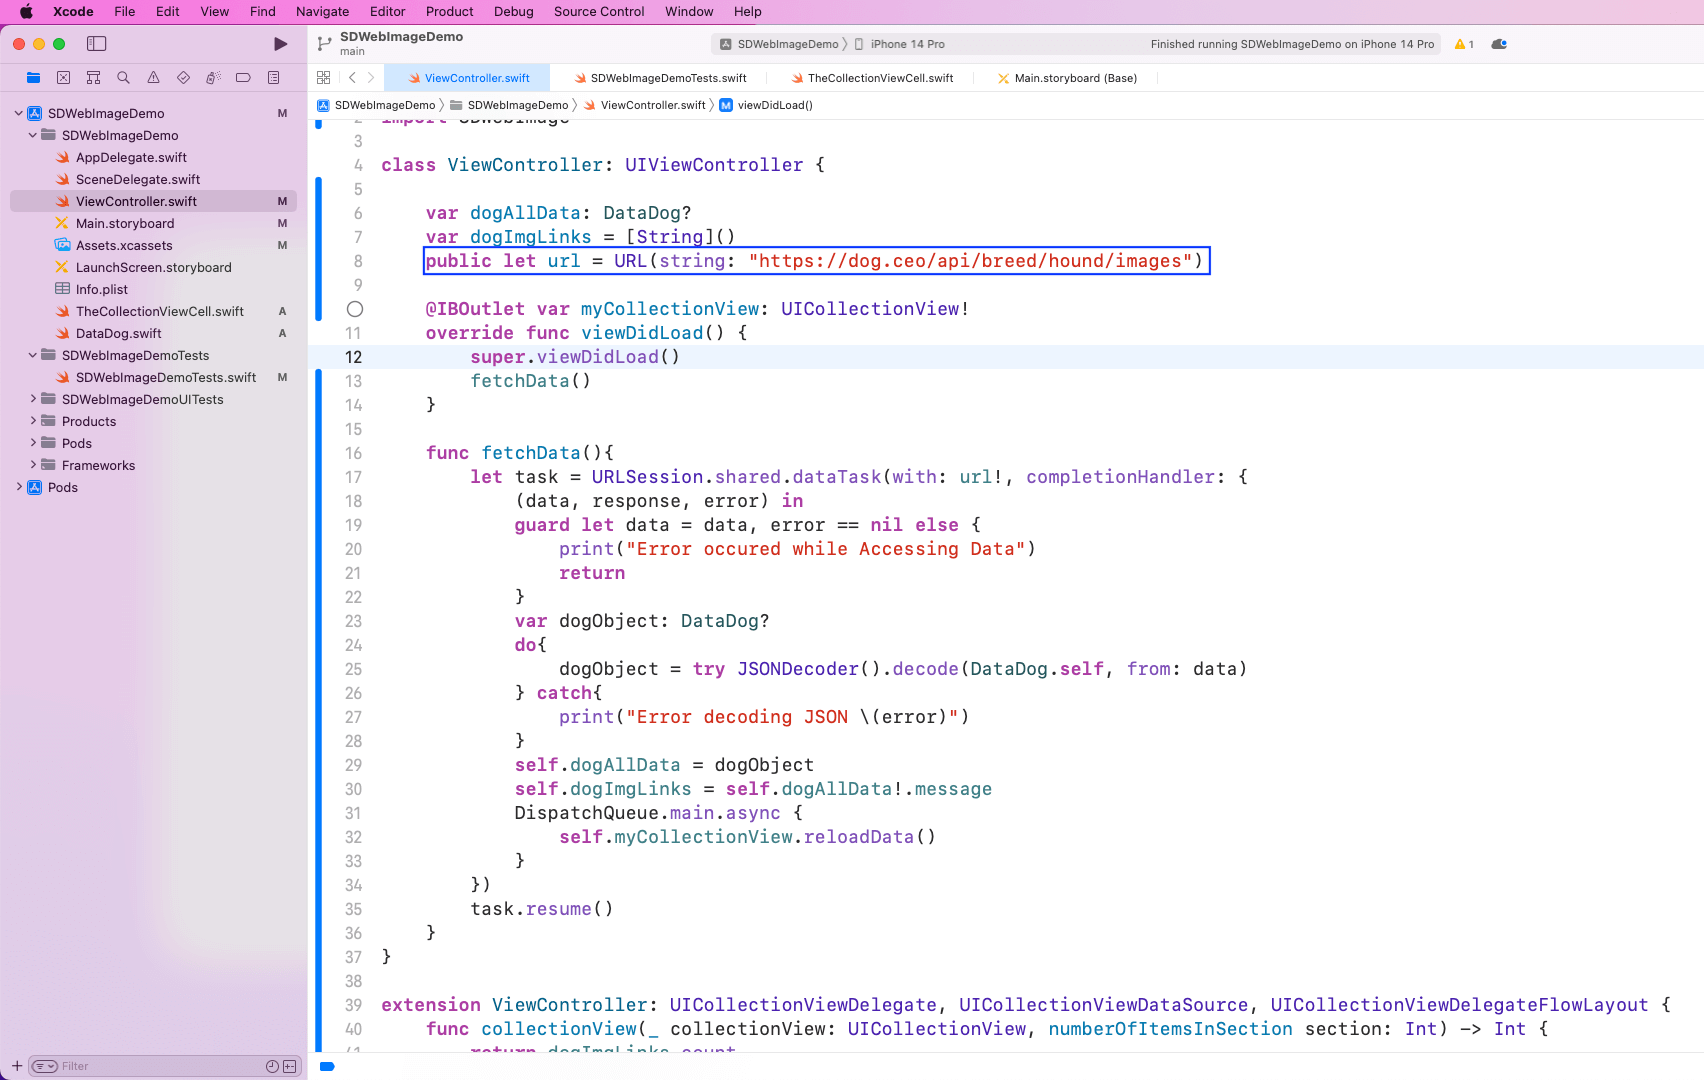1704x1080 pixels.
Task: Open the Source Control navigator icon
Action: pyautogui.click(x=63, y=78)
